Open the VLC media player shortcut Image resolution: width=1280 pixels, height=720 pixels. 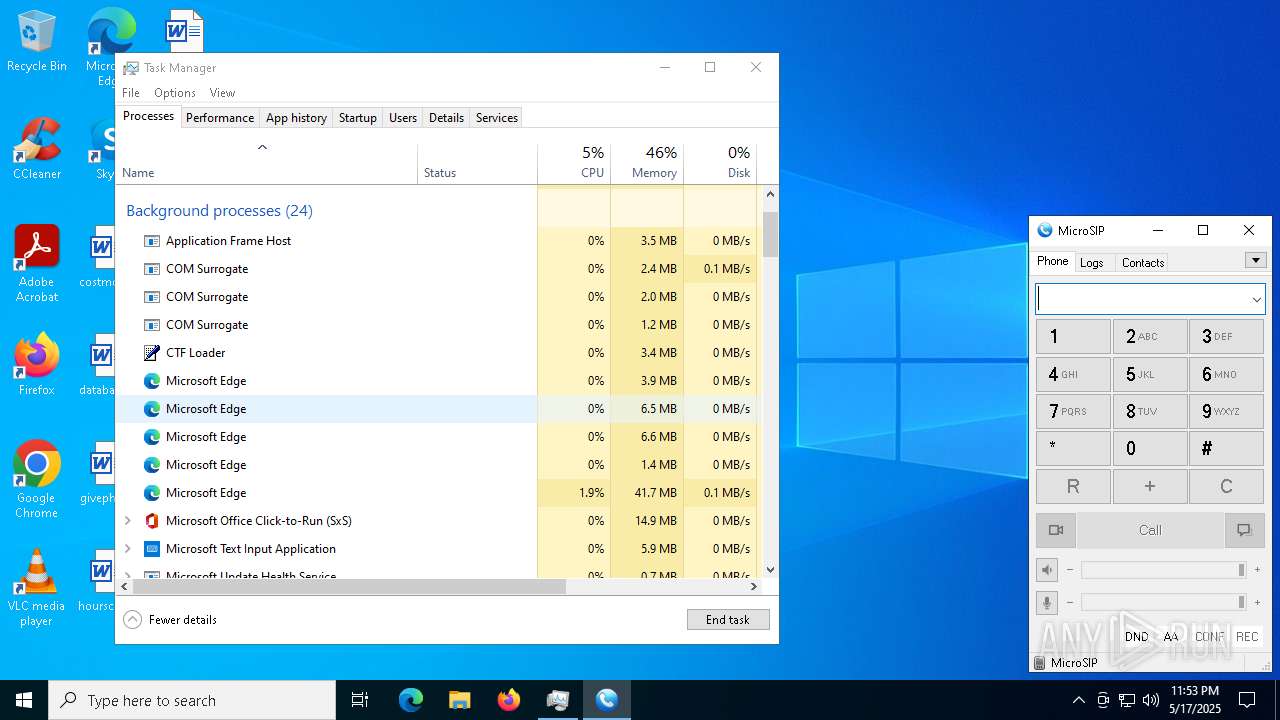click(37, 588)
